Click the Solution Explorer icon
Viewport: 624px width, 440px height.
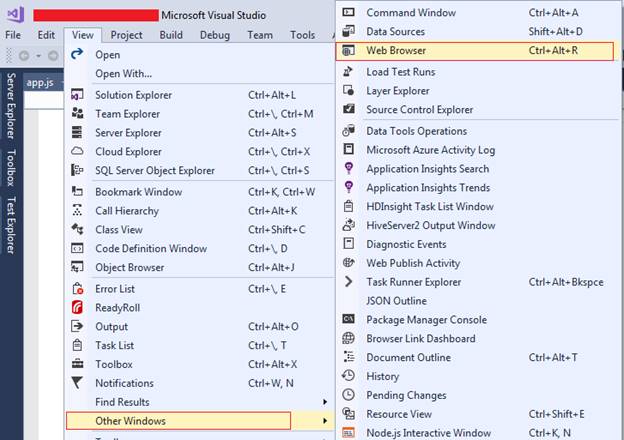tap(77, 95)
